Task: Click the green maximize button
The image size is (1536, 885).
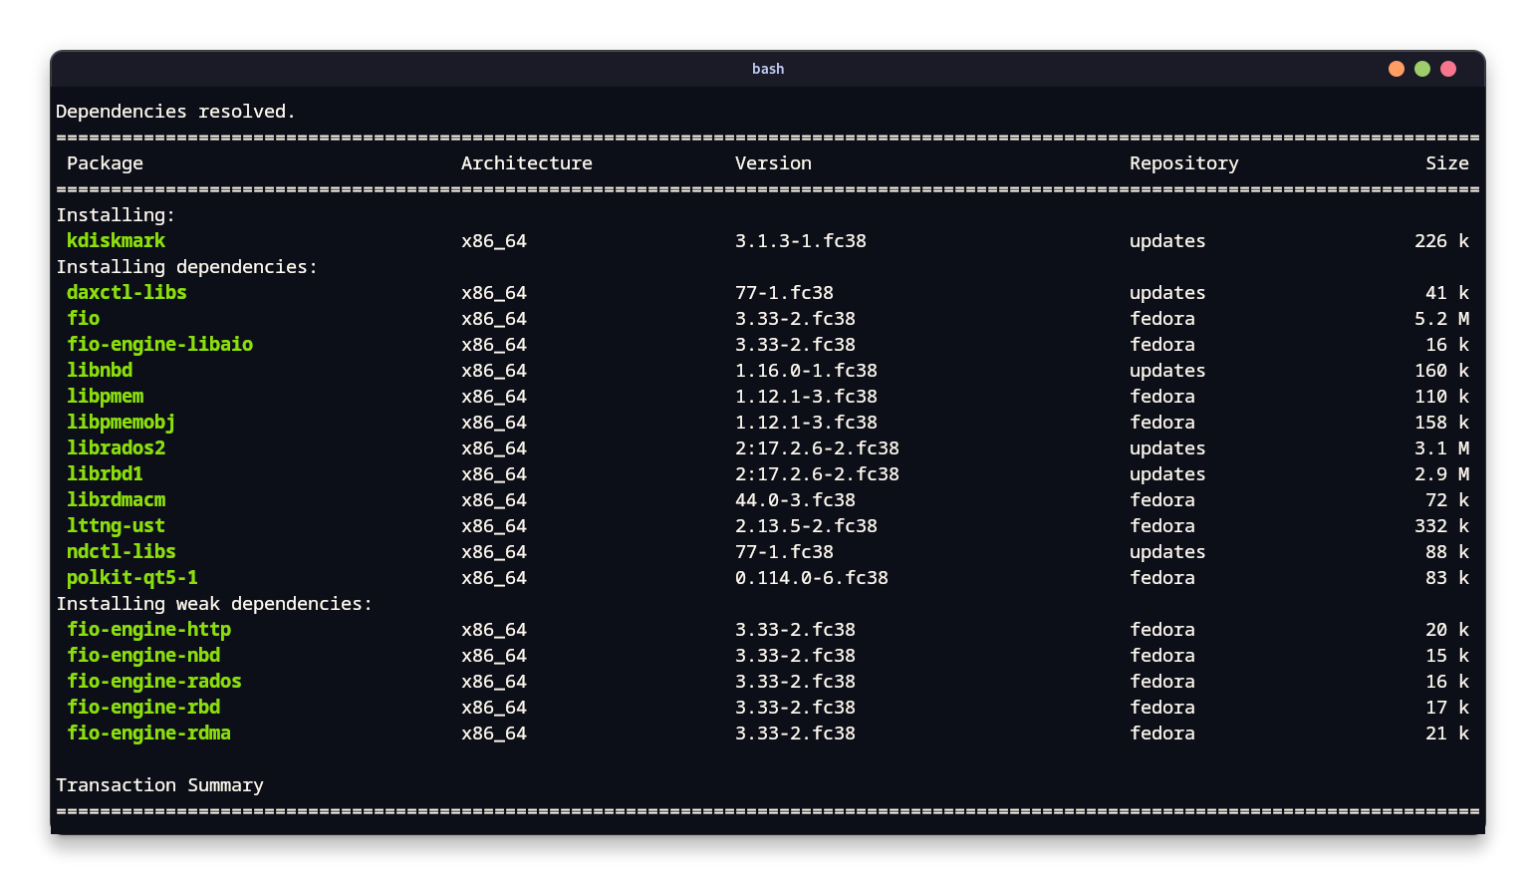Action: pos(1422,68)
